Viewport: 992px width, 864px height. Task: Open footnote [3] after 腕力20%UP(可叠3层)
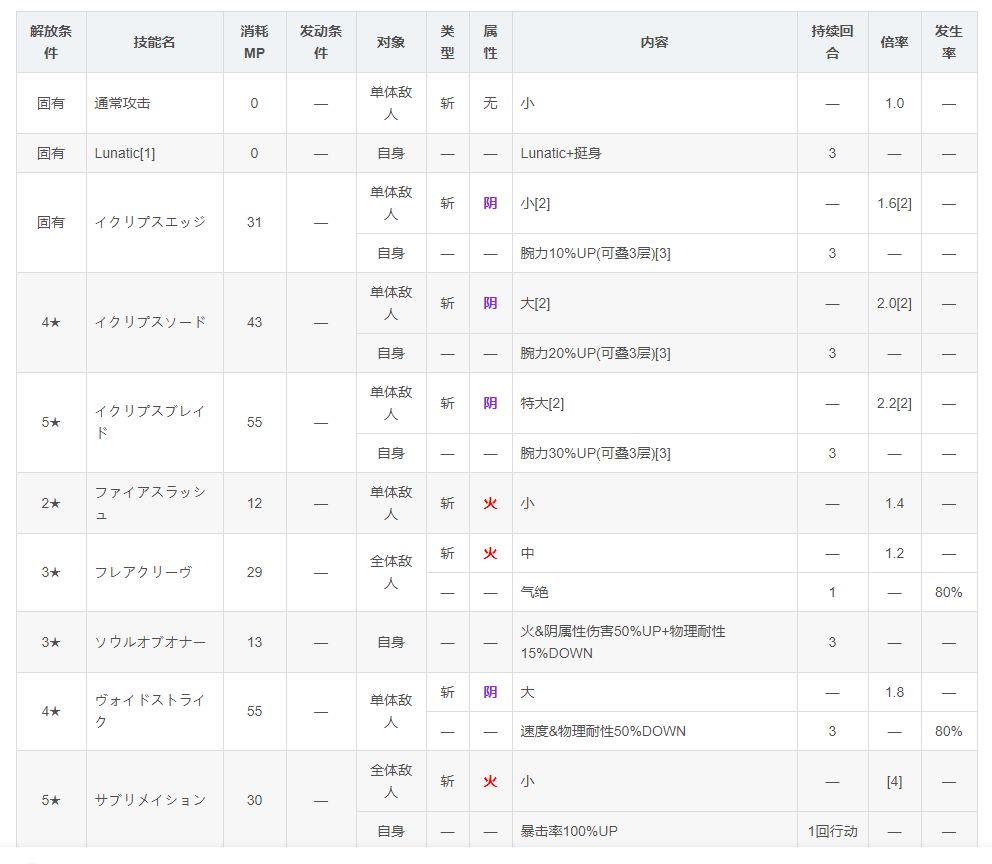(661, 353)
